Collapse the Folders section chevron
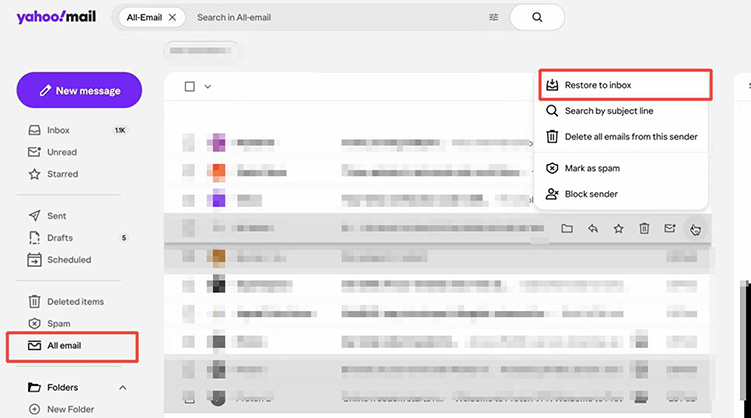The height and width of the screenshot is (418, 751). click(x=123, y=388)
